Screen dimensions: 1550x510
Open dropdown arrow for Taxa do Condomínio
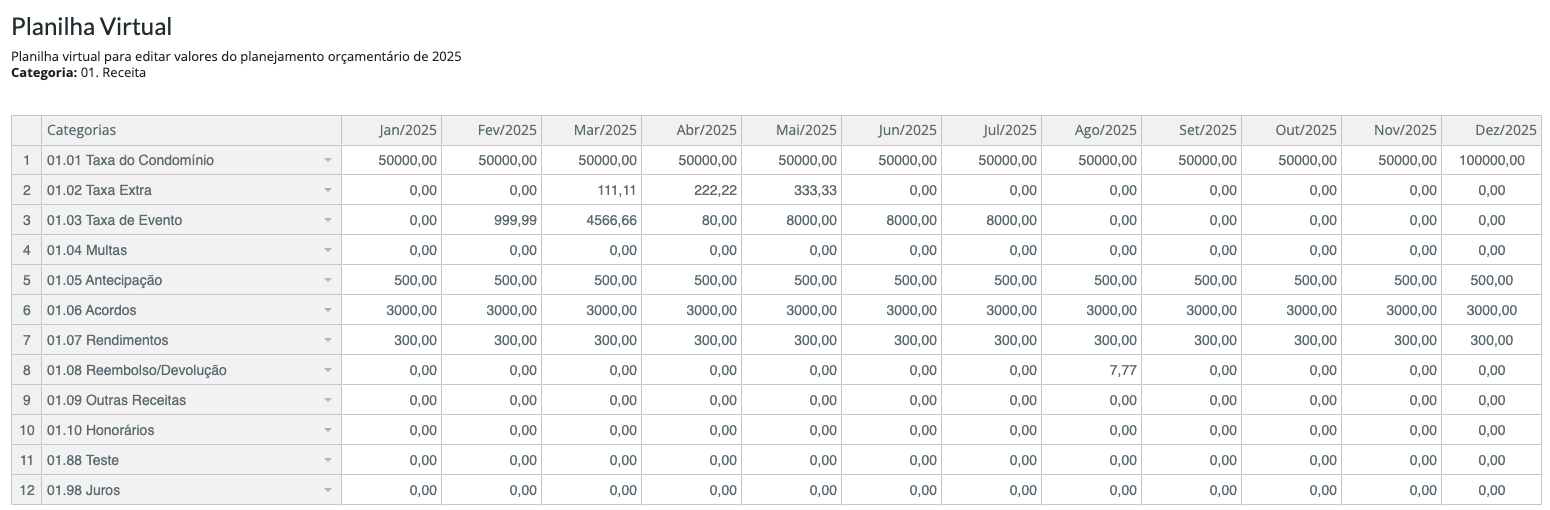328,160
